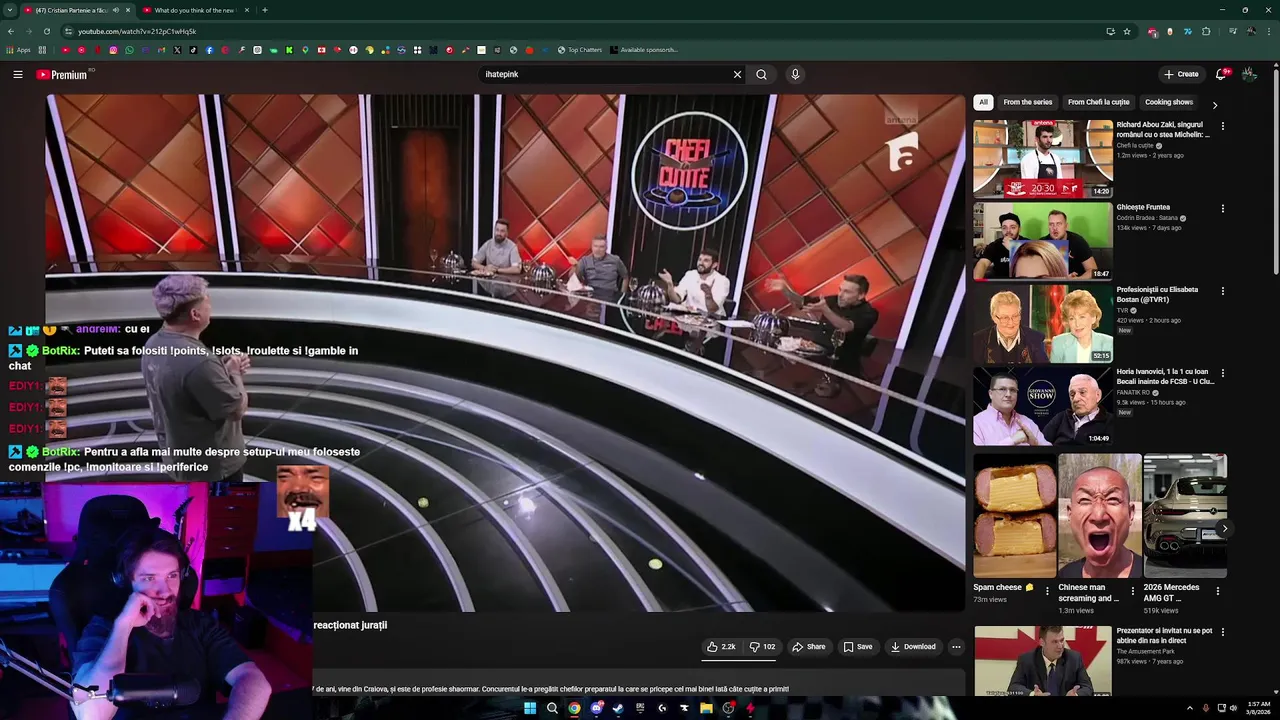Start voice search with the microphone

coord(795,74)
